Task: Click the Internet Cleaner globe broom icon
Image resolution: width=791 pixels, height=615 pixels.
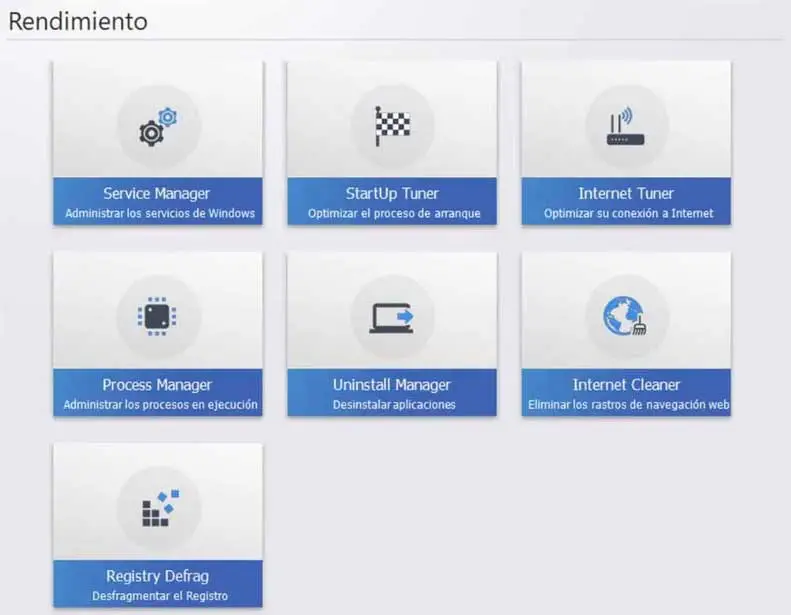Action: pyautogui.click(x=626, y=316)
